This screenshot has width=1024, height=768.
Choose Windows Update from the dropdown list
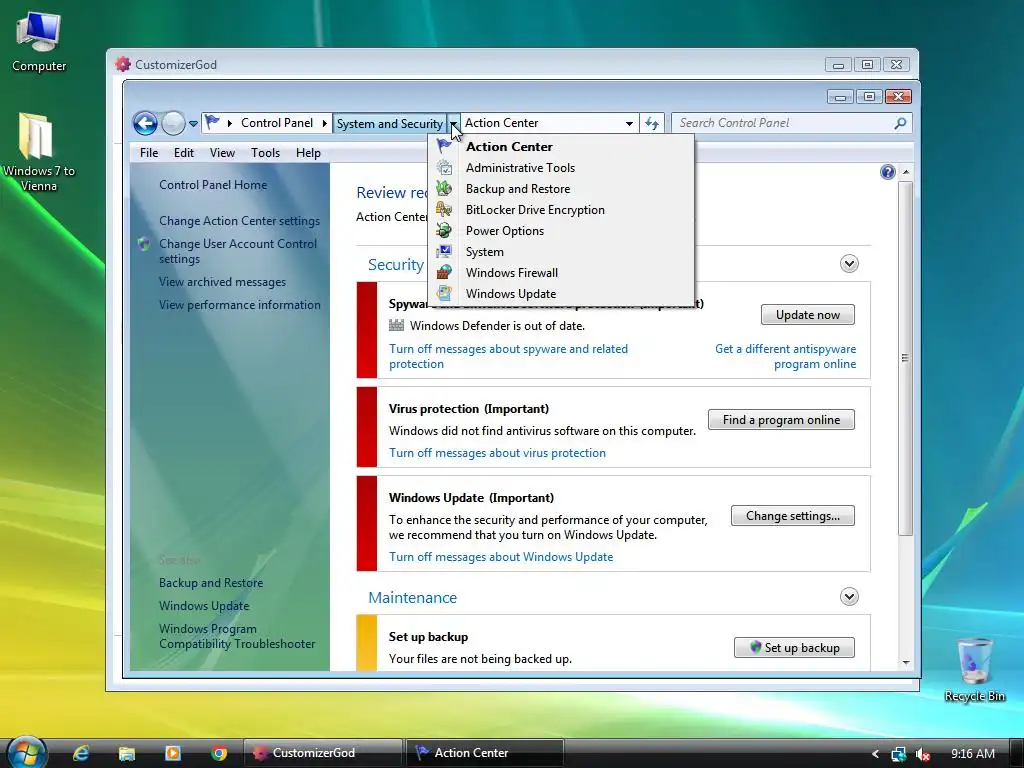click(x=561, y=293)
